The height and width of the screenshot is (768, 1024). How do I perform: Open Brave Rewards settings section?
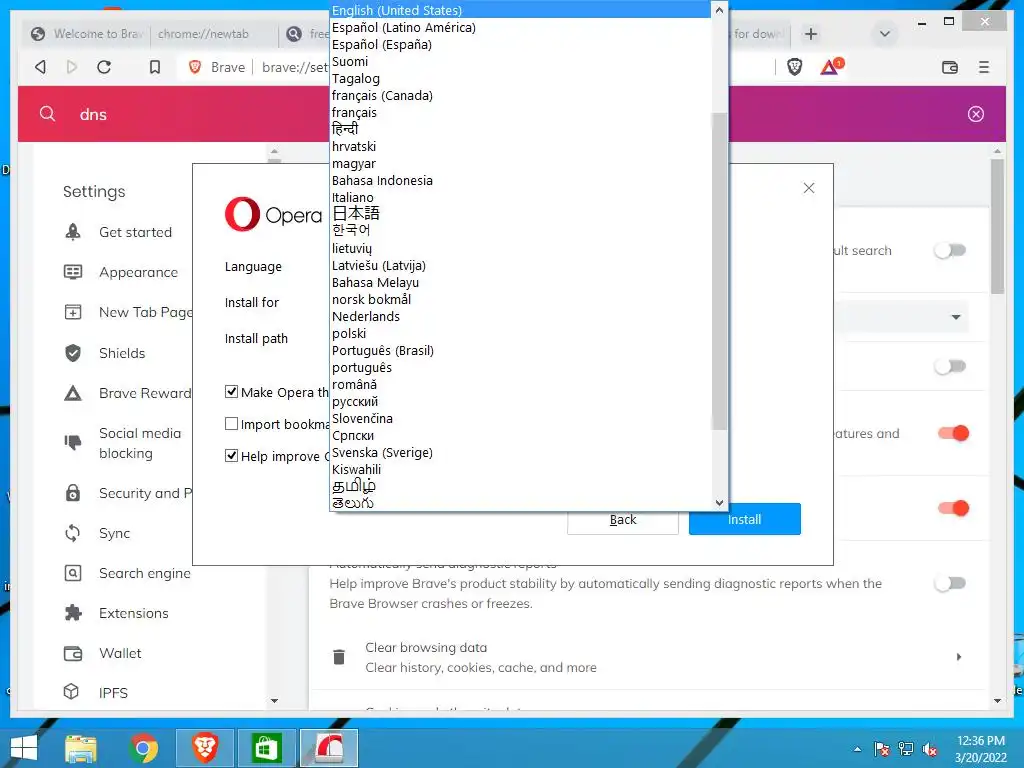(127, 393)
